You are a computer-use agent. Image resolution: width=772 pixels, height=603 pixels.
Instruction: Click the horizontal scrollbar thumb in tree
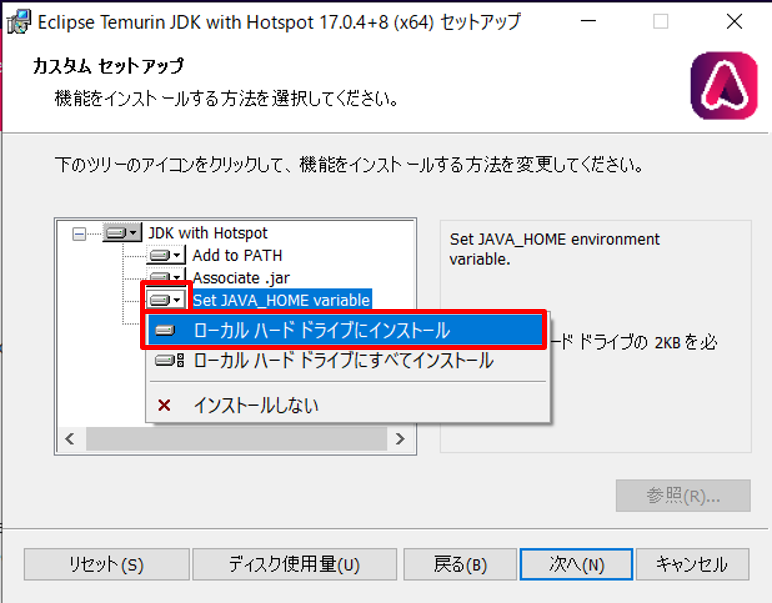[236, 438]
